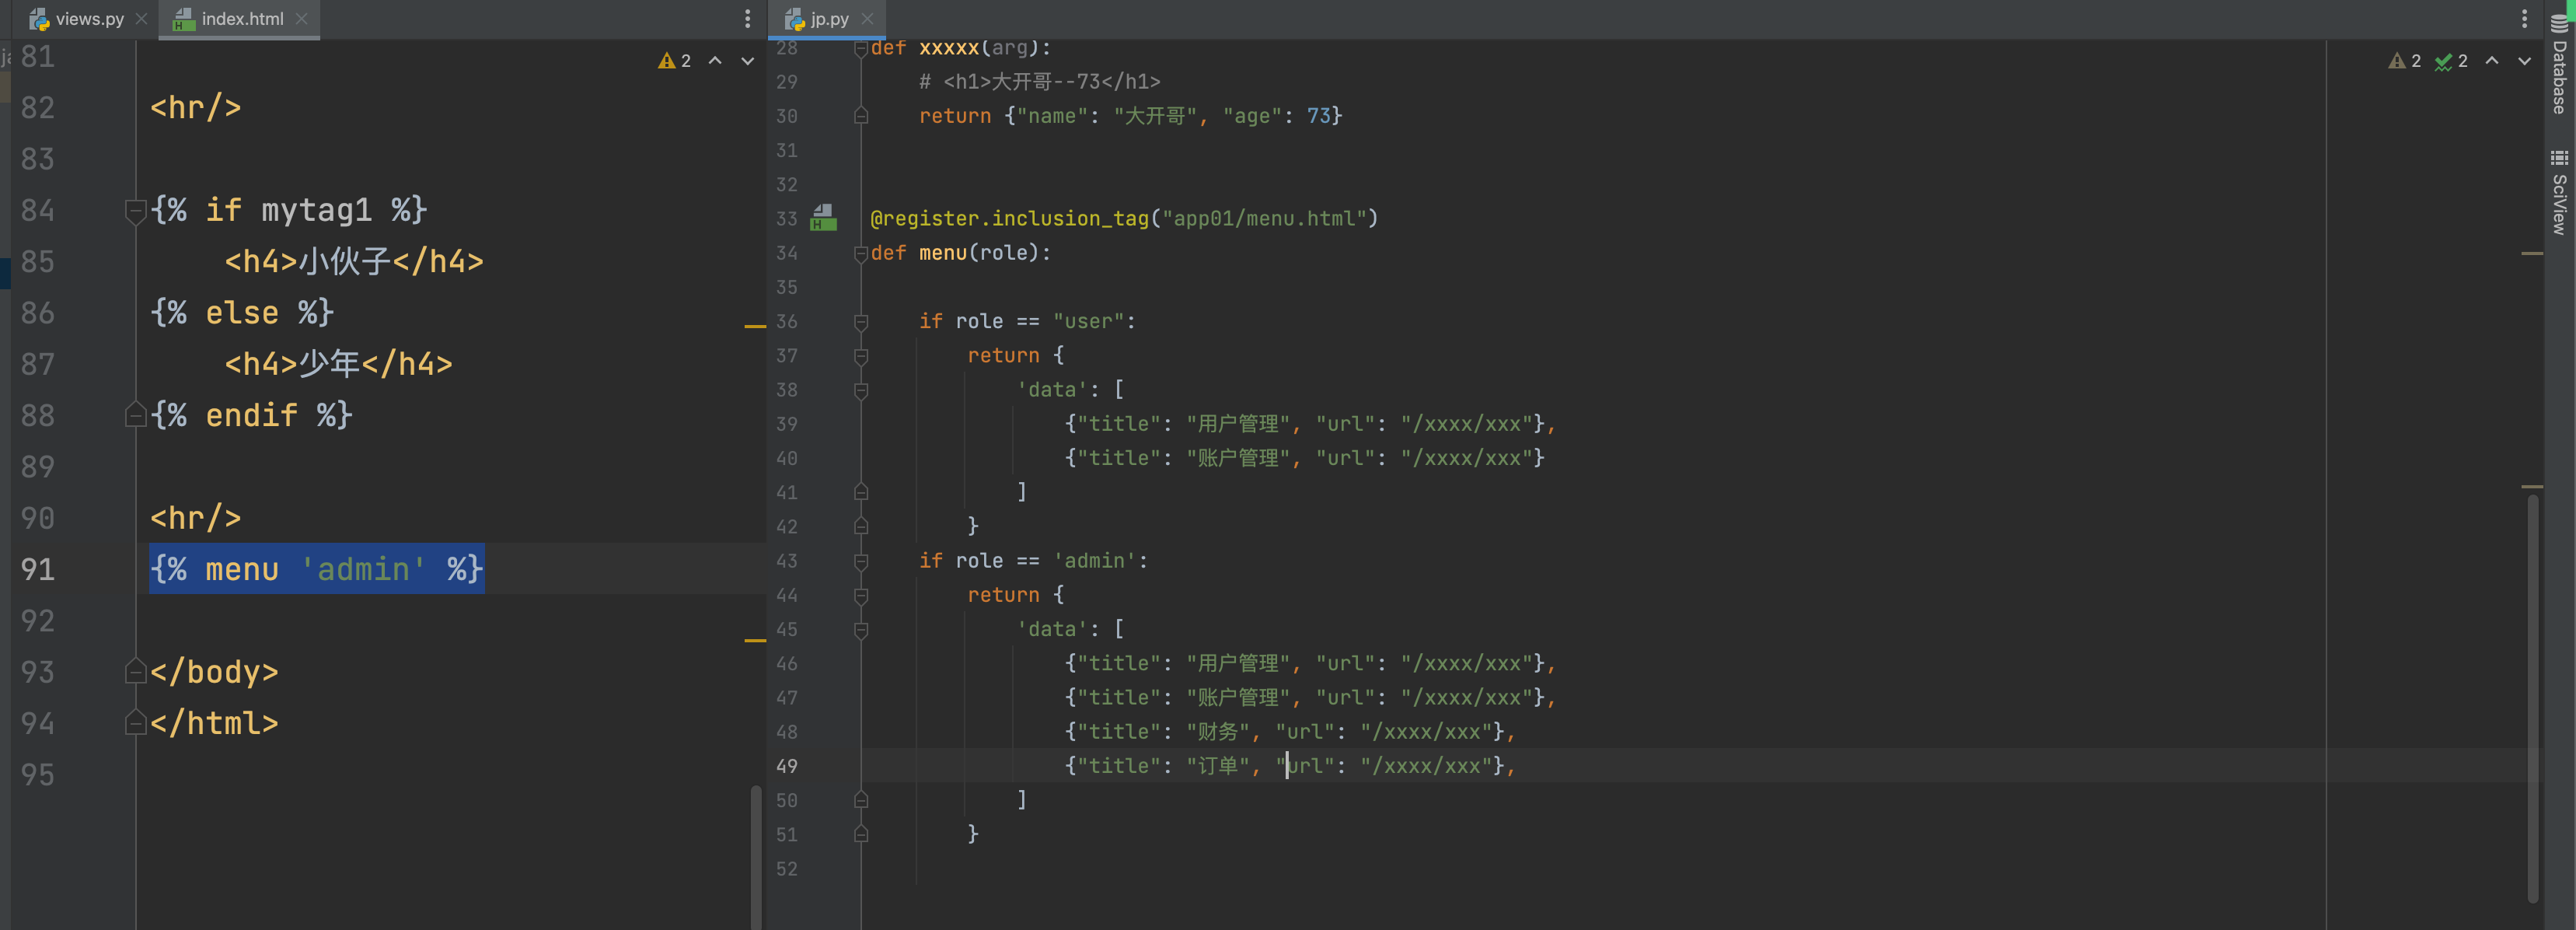Go to previous highlighted error in jp.py
The height and width of the screenshot is (930, 2576).
[x=2492, y=61]
